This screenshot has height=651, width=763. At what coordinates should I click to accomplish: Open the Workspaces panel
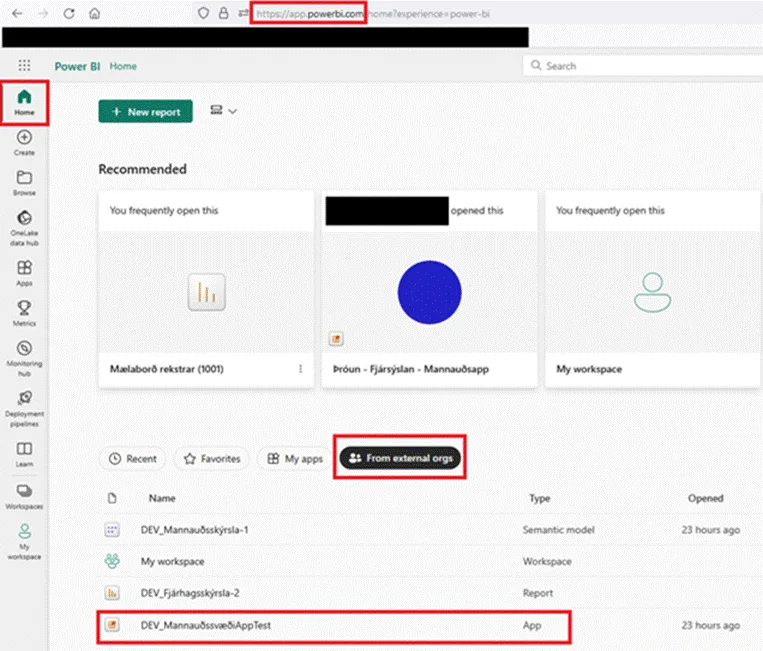coord(24,496)
